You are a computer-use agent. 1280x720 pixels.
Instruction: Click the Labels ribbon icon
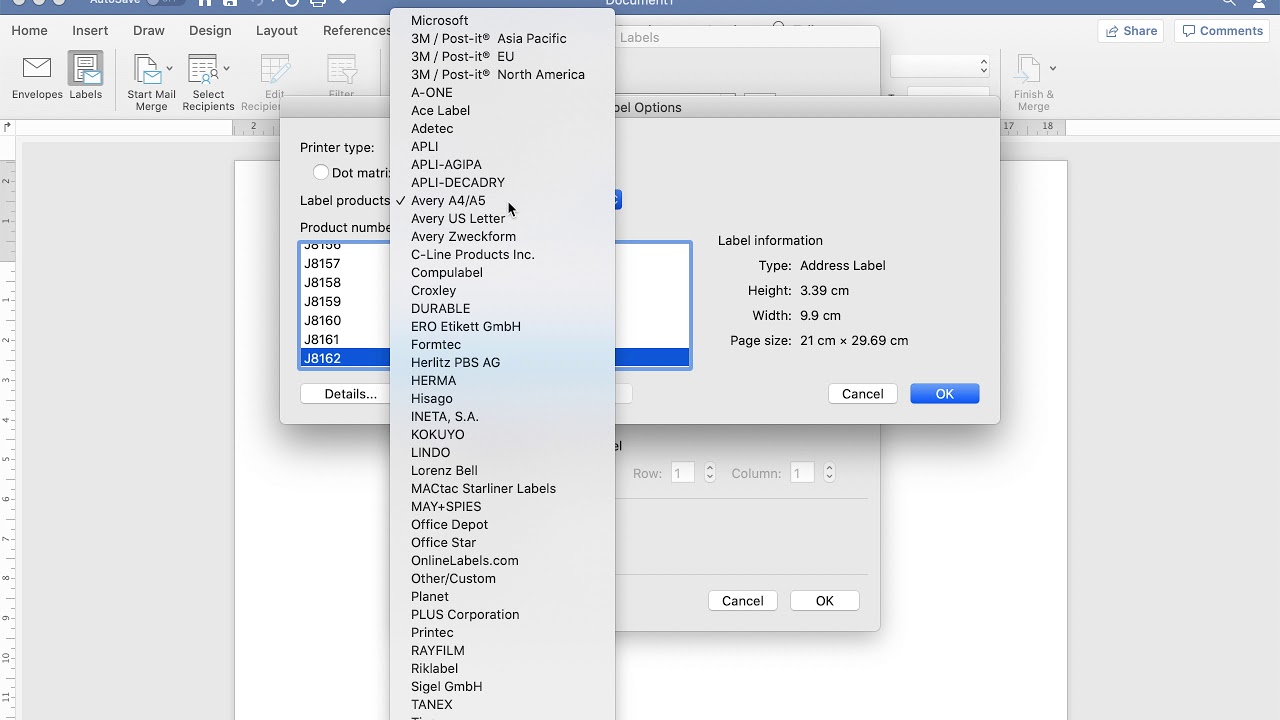click(85, 77)
